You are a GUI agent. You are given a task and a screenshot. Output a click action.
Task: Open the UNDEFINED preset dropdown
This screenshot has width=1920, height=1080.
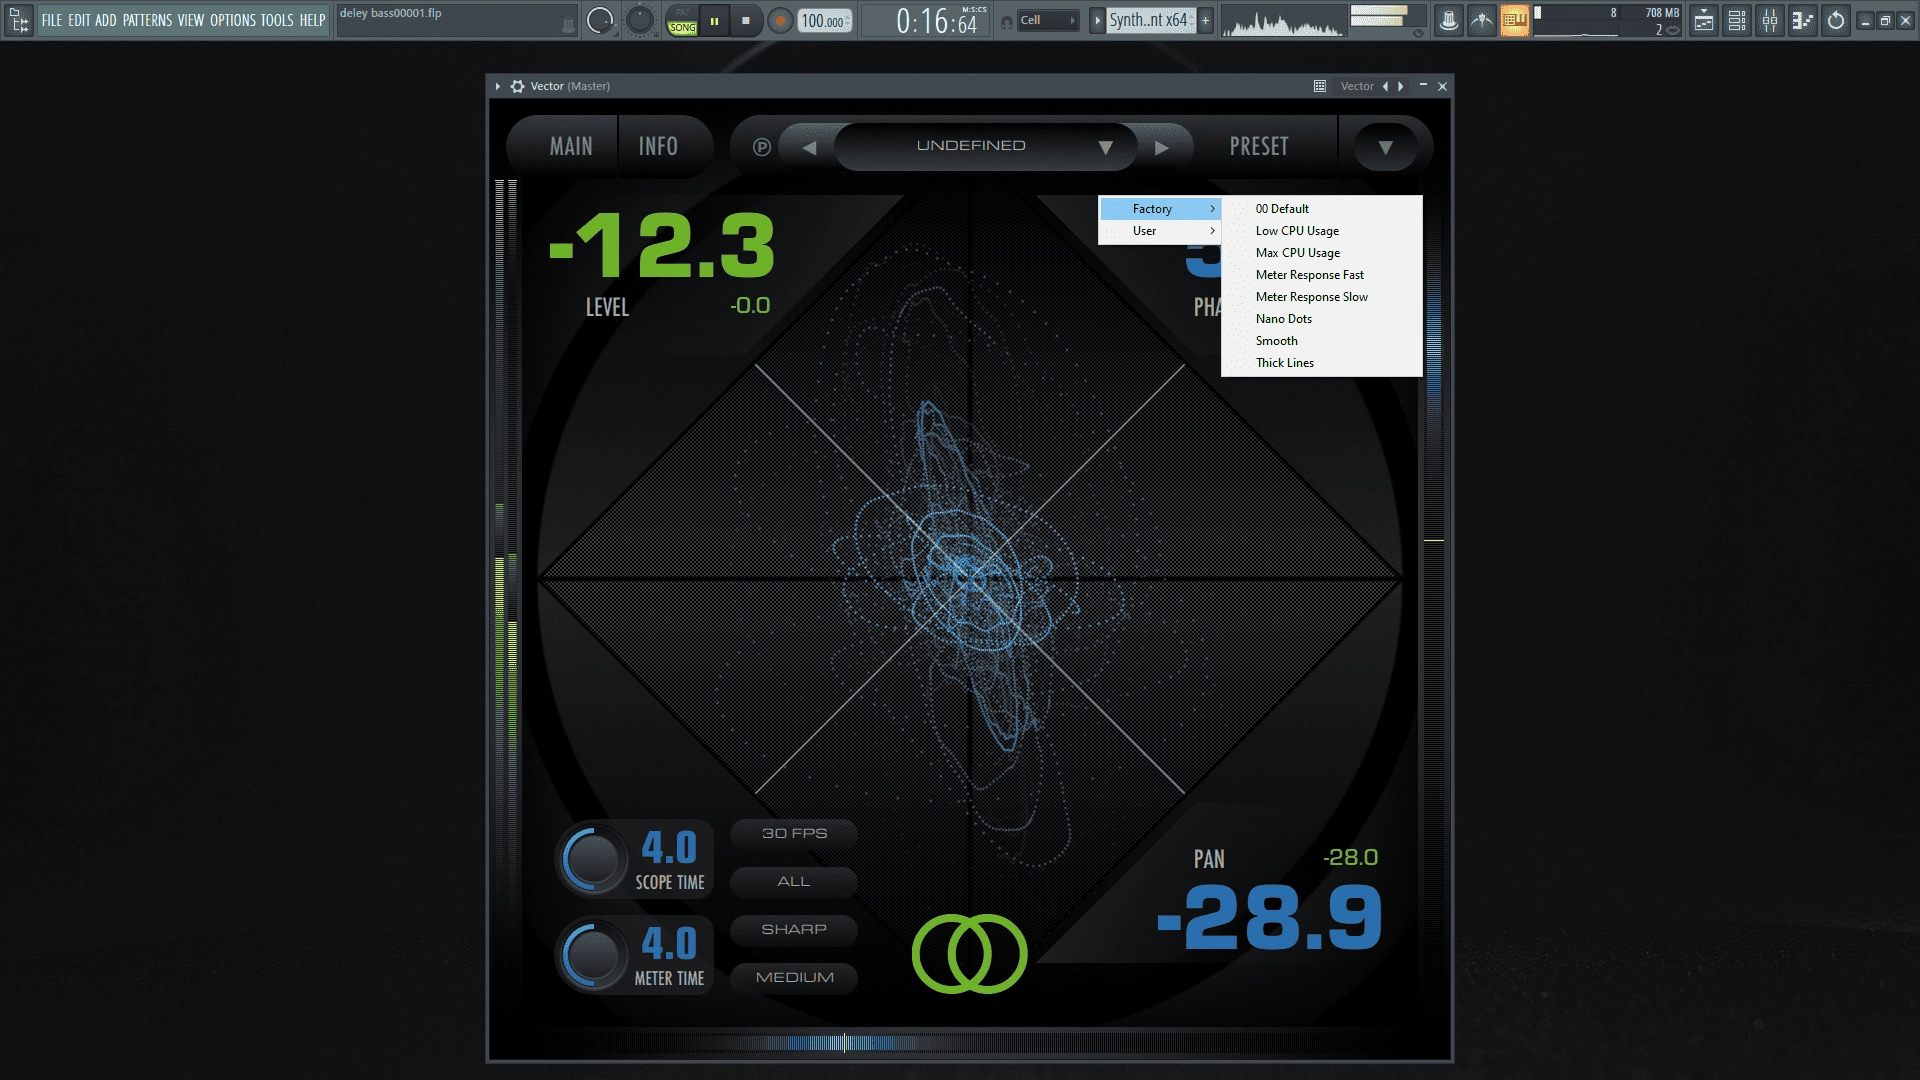point(985,147)
